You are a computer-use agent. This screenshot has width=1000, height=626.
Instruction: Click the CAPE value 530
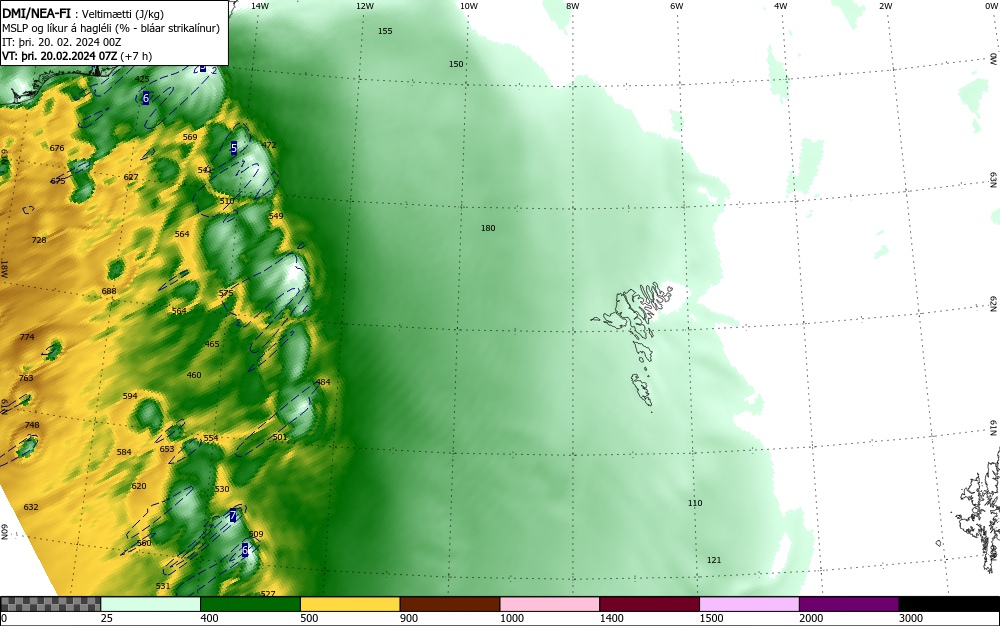pos(222,490)
